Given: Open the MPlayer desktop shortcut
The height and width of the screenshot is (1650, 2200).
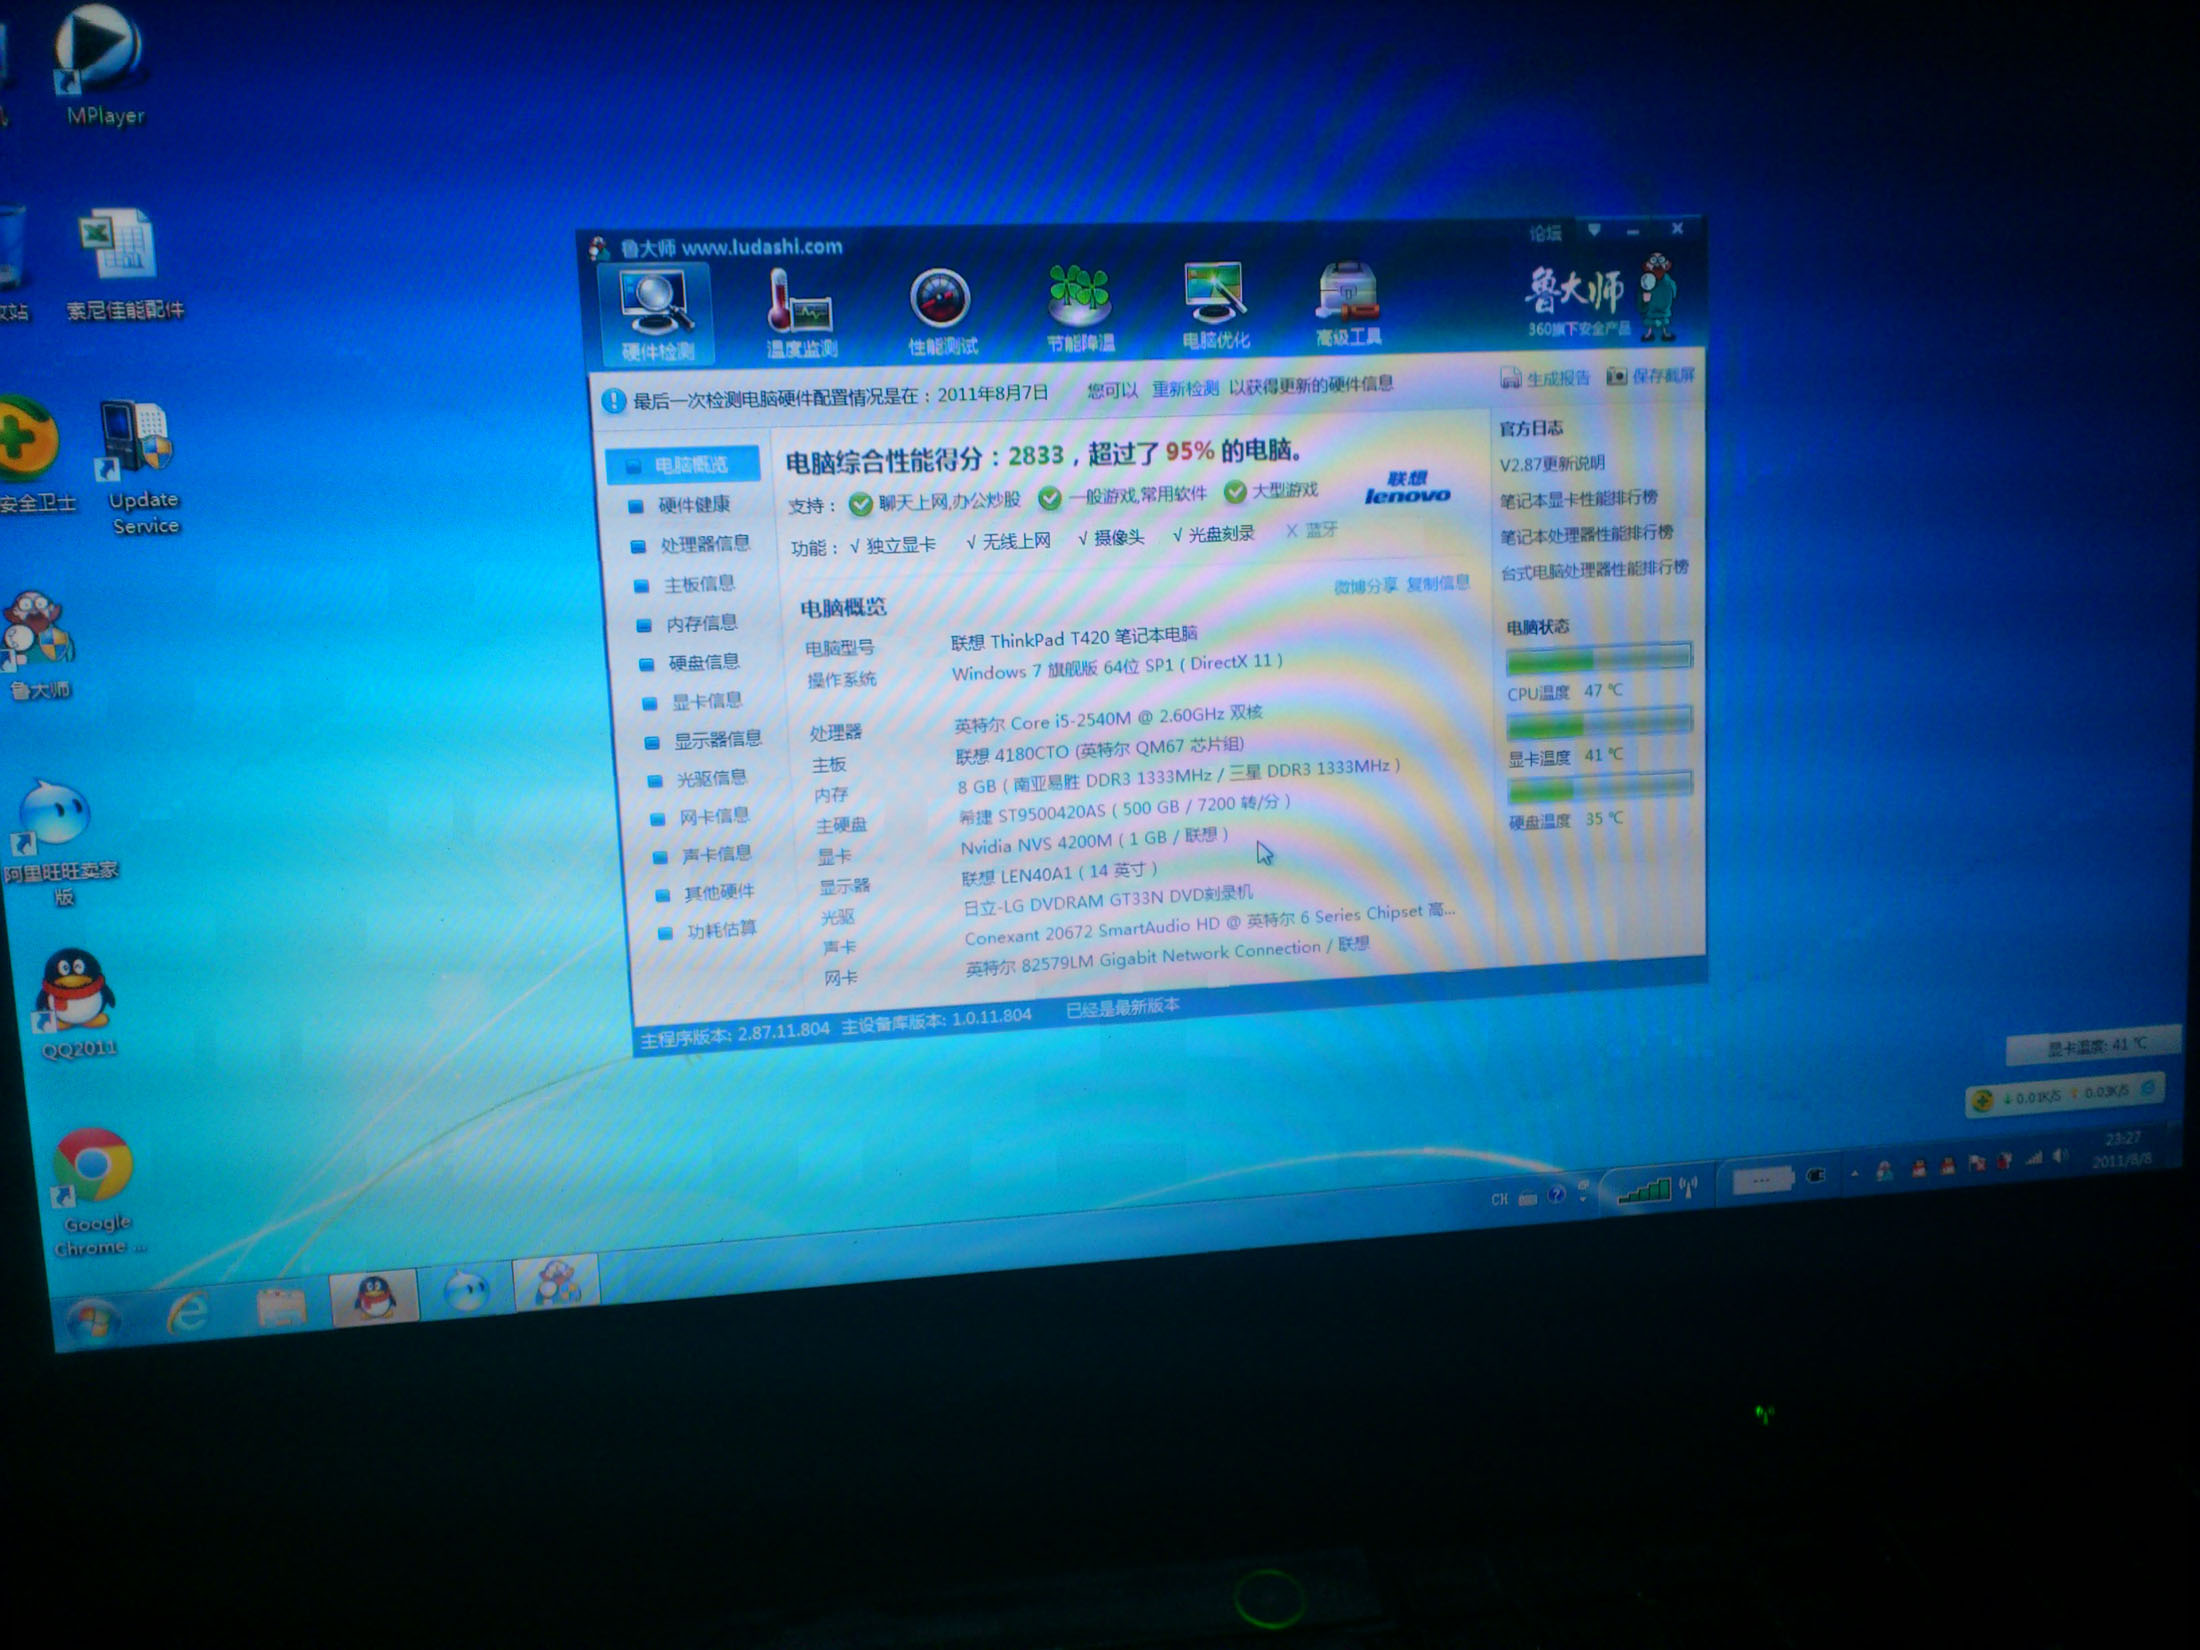Looking at the screenshot, I should (x=101, y=65).
